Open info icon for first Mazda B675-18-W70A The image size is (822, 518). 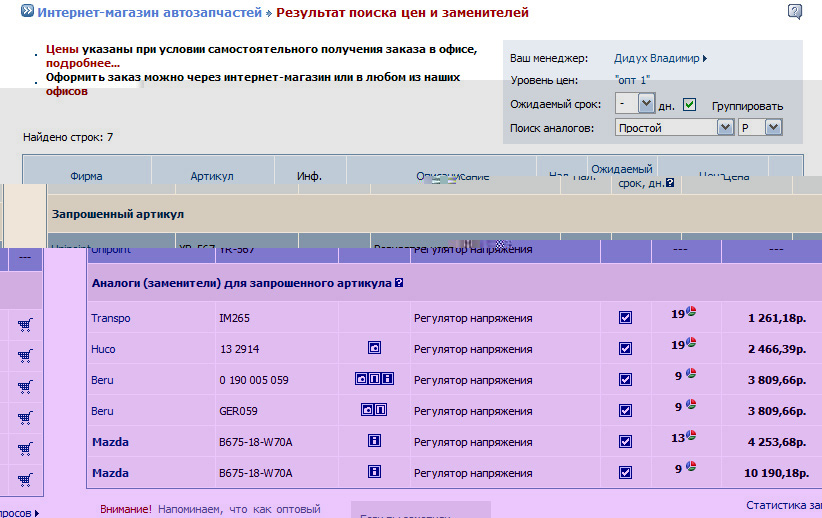(375, 440)
